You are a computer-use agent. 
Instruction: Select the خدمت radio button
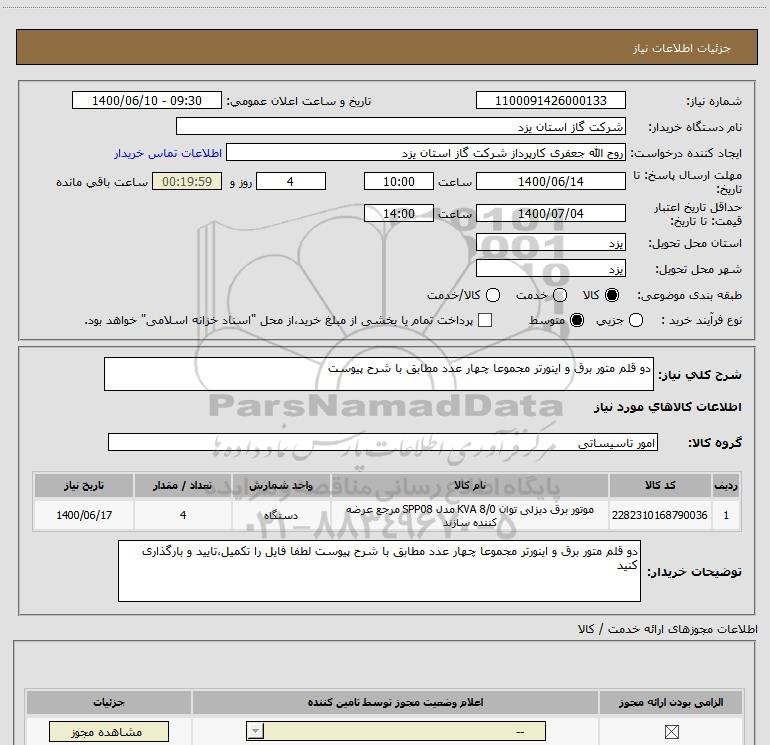[560, 295]
